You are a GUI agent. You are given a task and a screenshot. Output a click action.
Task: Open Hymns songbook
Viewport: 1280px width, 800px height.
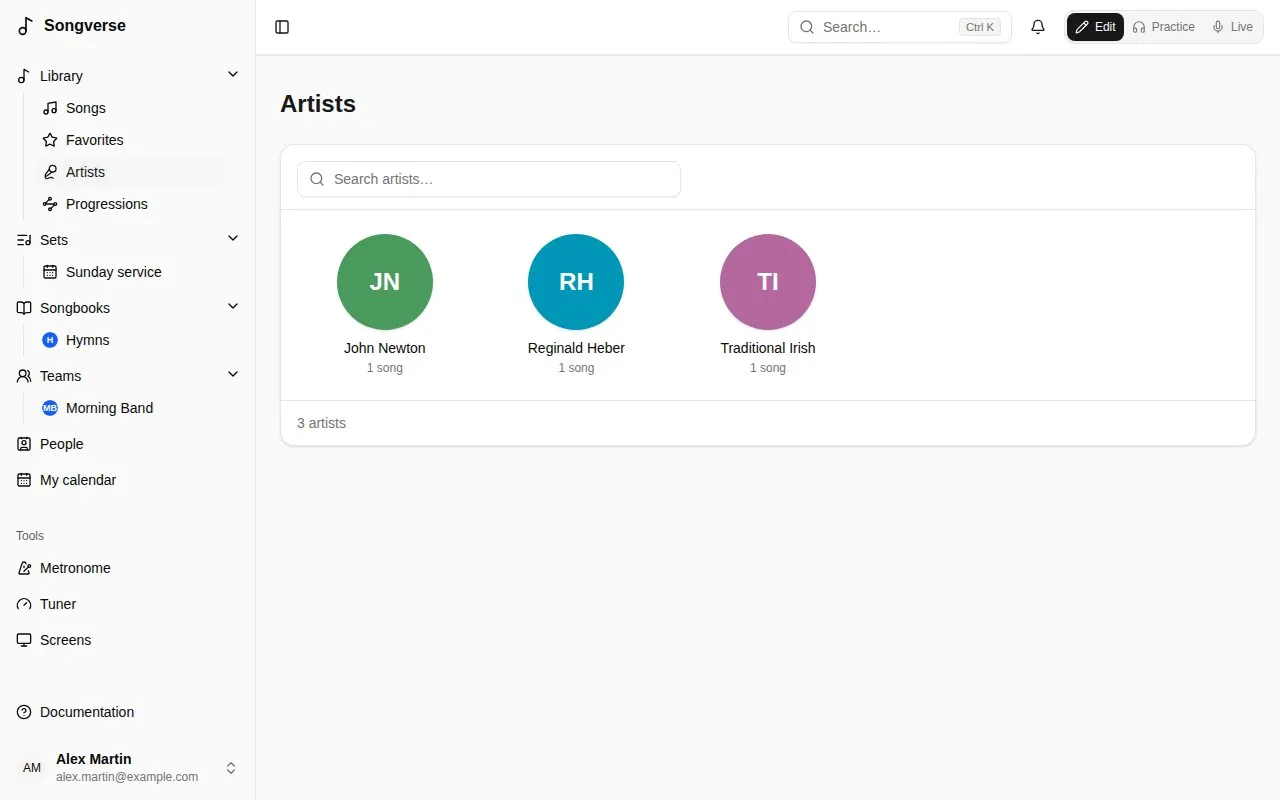coord(128,340)
